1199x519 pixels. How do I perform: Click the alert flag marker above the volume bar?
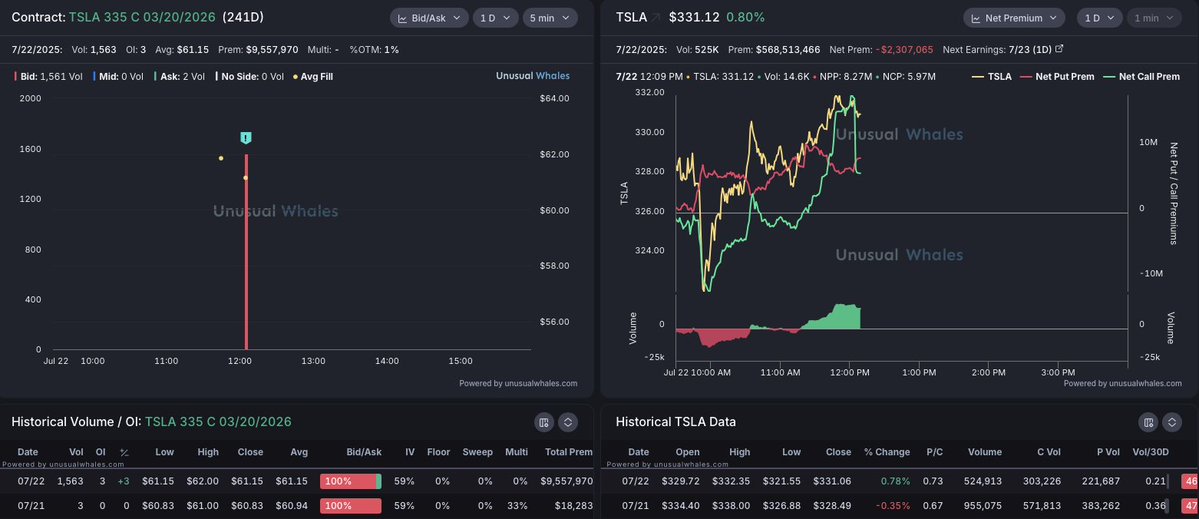tap(245, 138)
